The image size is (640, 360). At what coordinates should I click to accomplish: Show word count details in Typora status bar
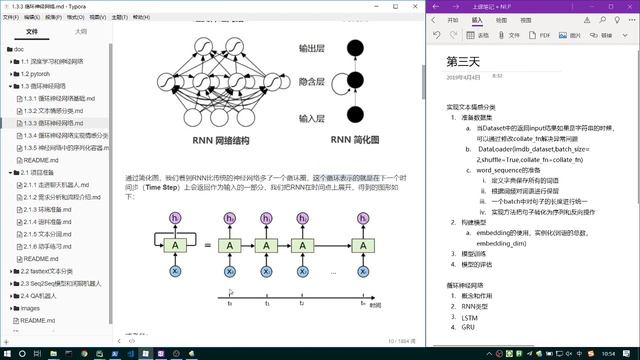[x=402, y=341]
